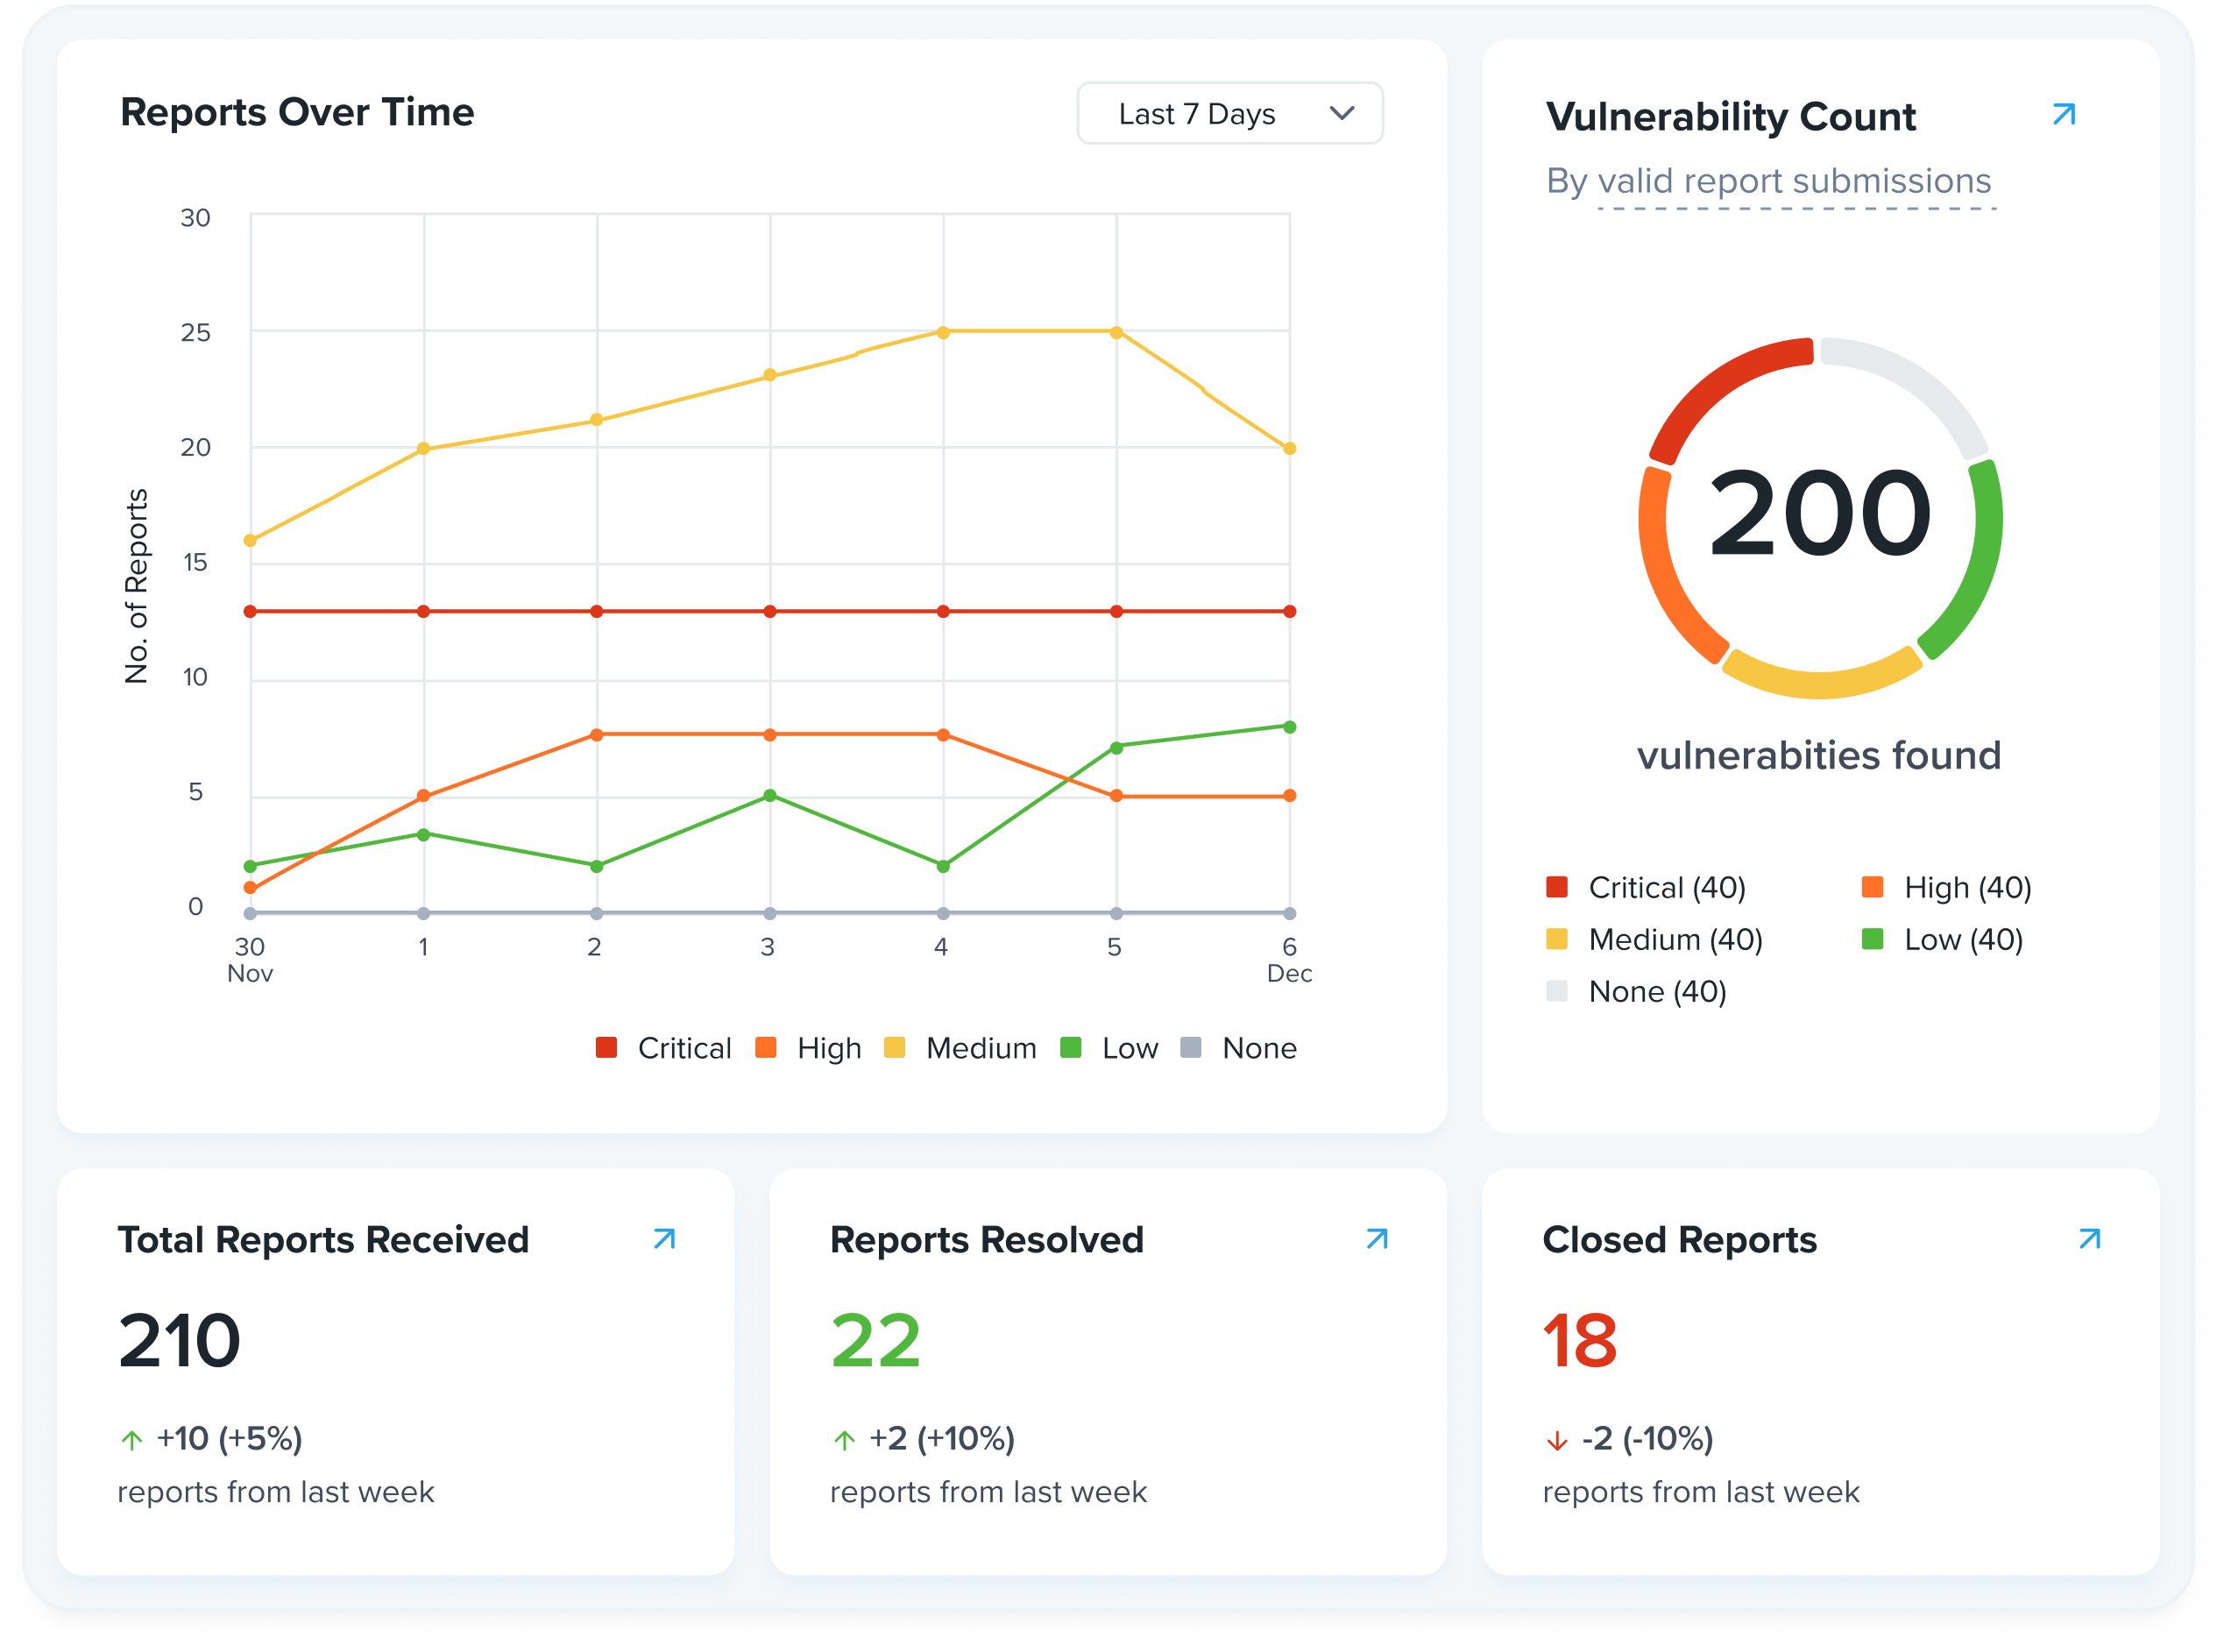The image size is (2217, 1652).
Task: Click the 200 vulnerabilities total
Action: 1820,514
